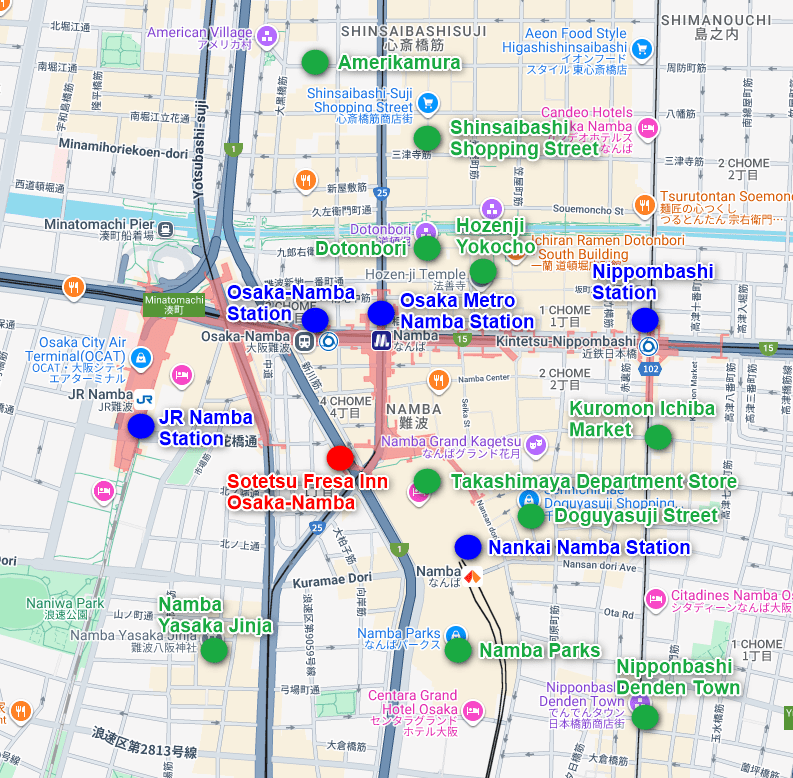The height and width of the screenshot is (778, 793).
Task: Click the Candeo Hotels pink hotel pin
Action: 647,128
